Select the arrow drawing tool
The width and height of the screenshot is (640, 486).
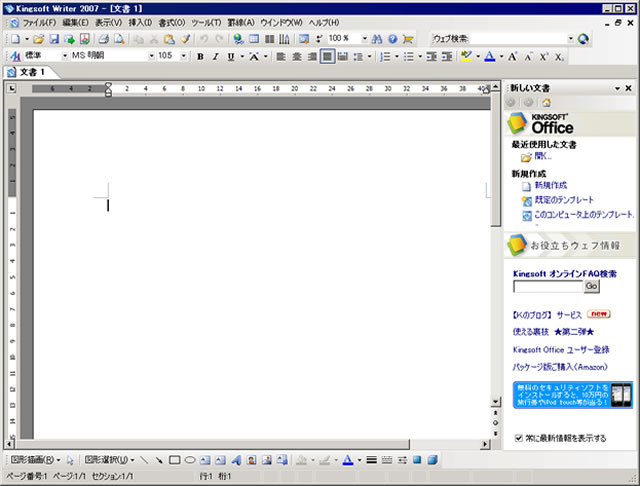[x=159, y=460]
